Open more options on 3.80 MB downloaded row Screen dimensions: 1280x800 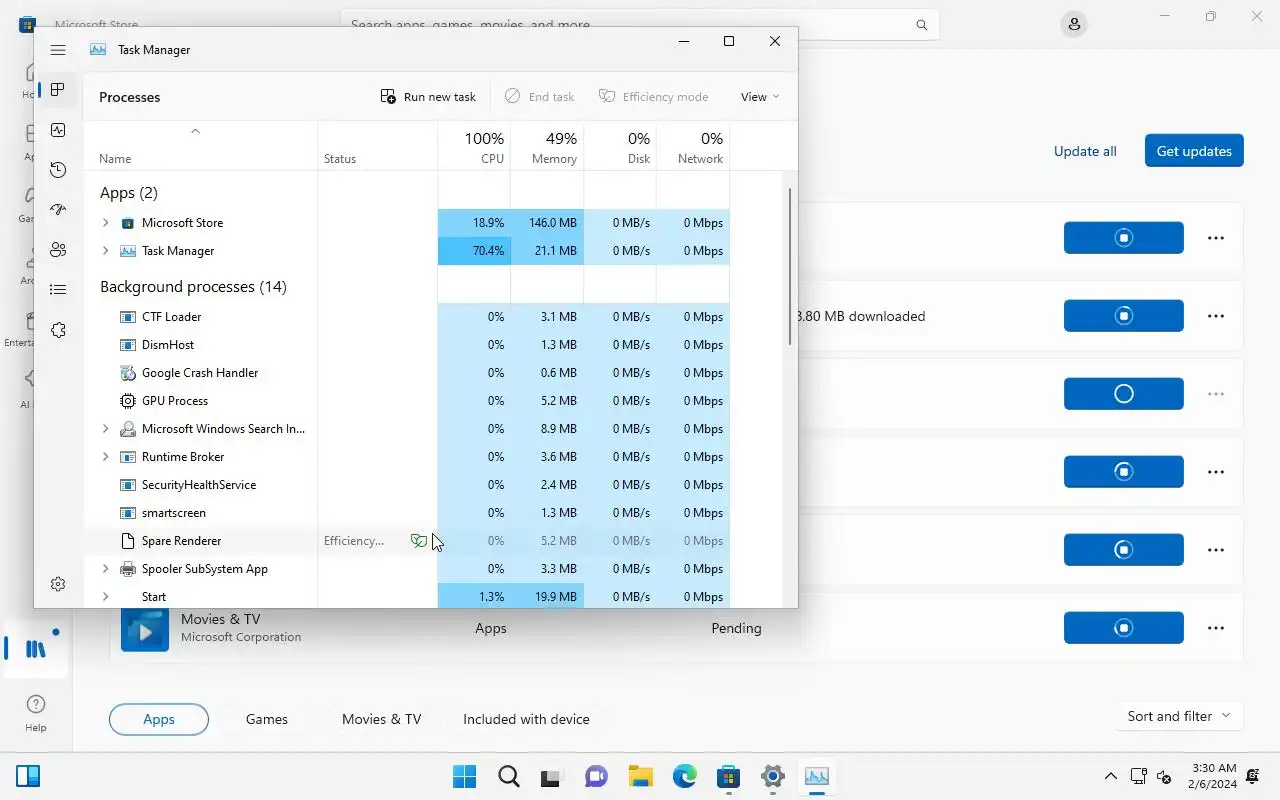pyautogui.click(x=1216, y=316)
